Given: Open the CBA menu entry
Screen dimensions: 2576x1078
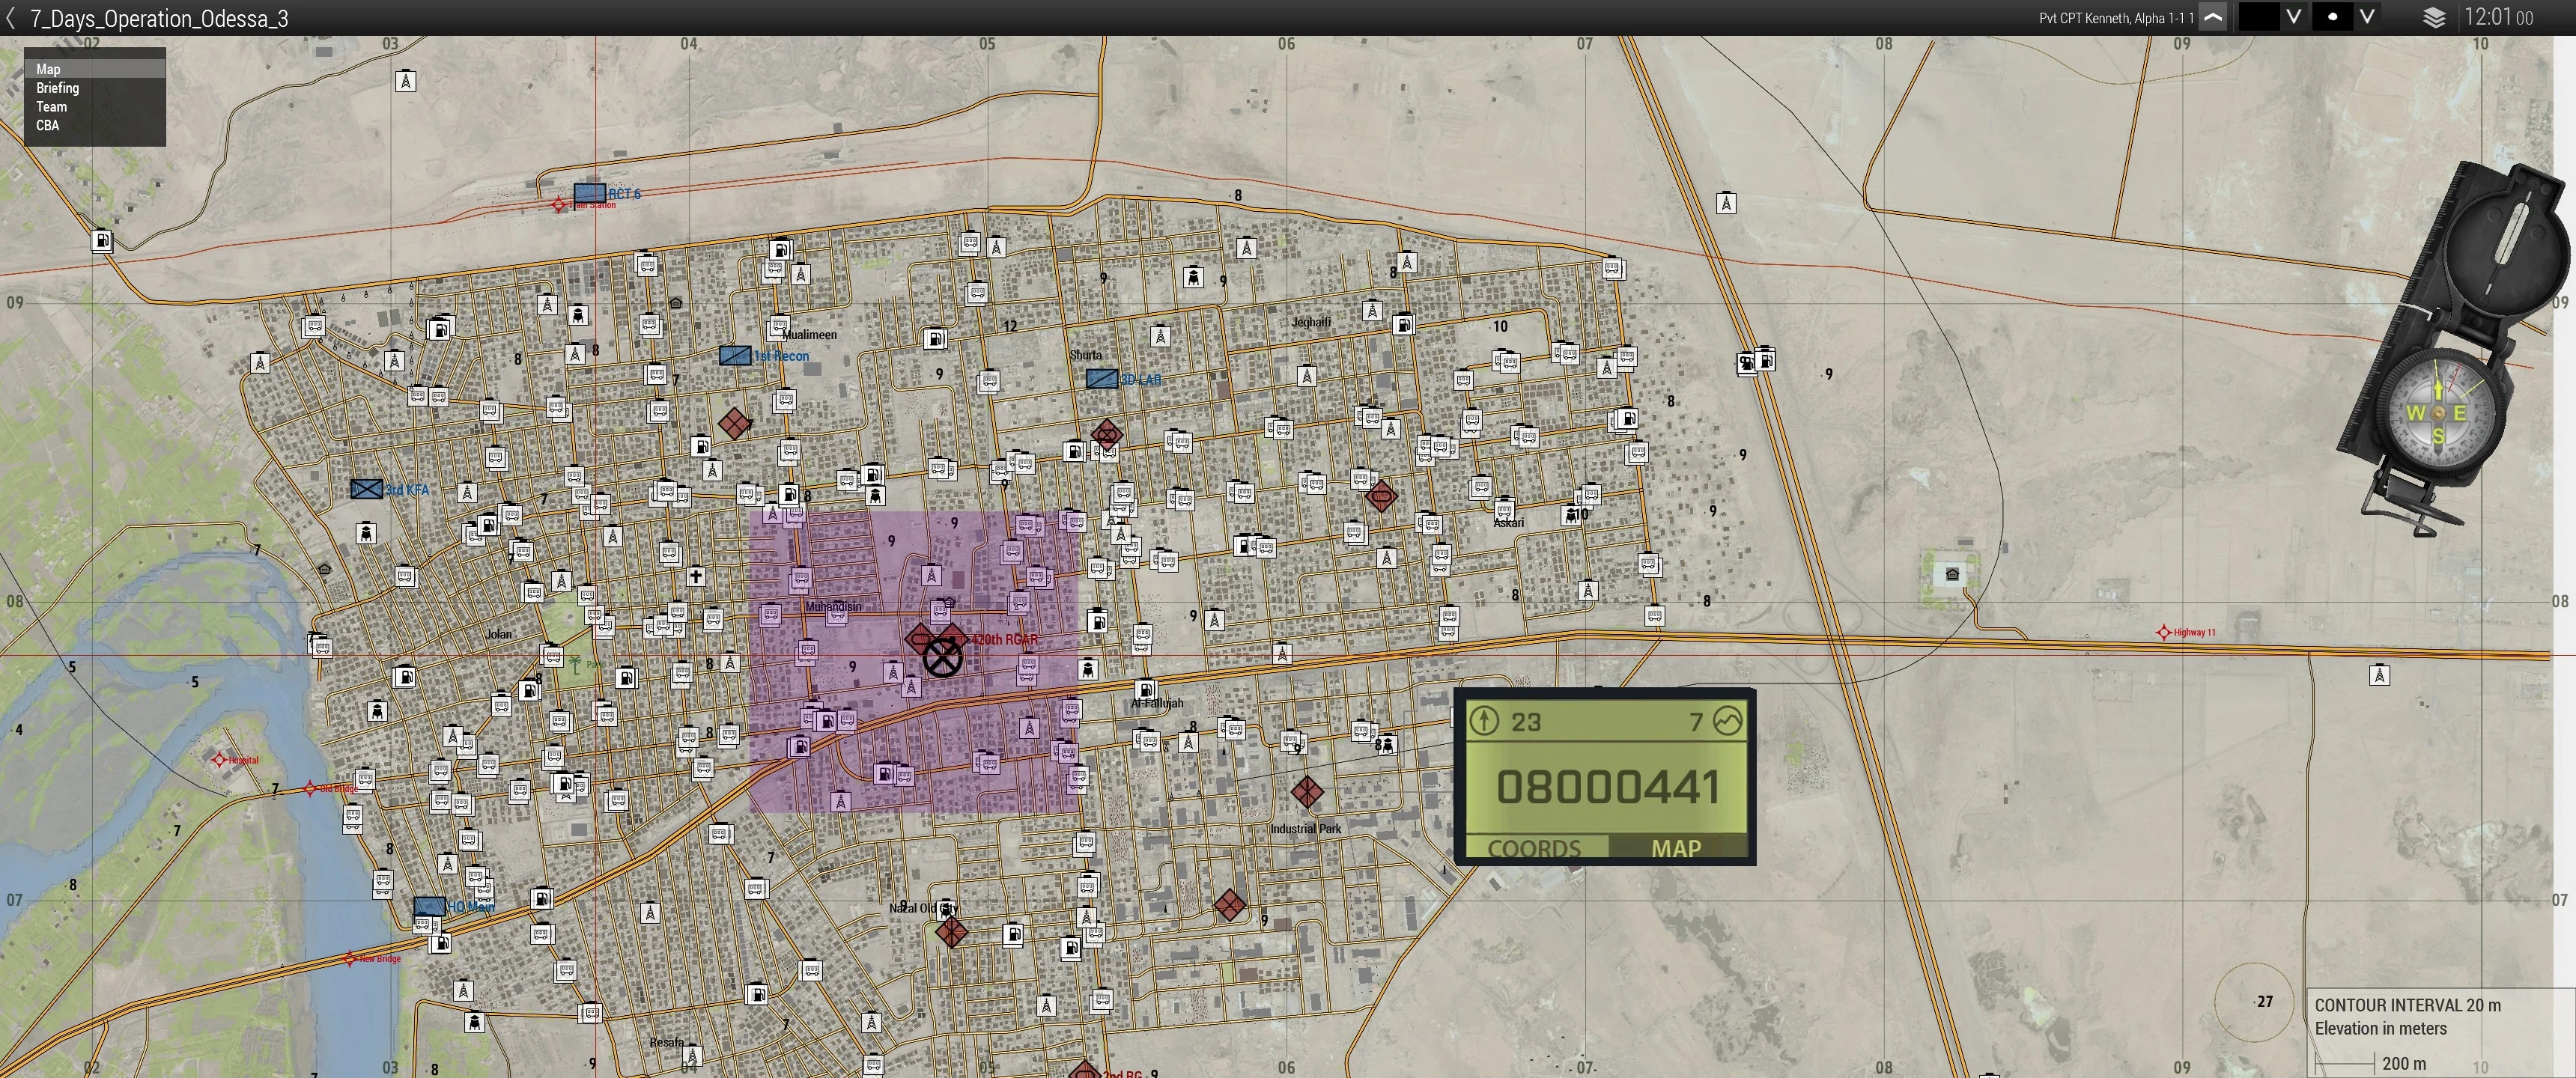Looking at the screenshot, I should tap(47, 125).
